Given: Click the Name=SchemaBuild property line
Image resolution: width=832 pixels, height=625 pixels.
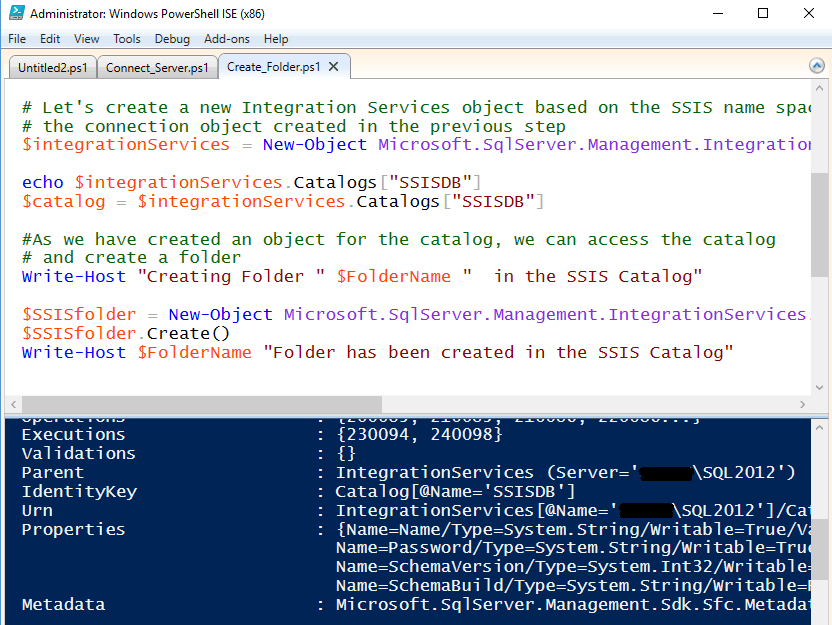Looking at the screenshot, I should [573, 585].
